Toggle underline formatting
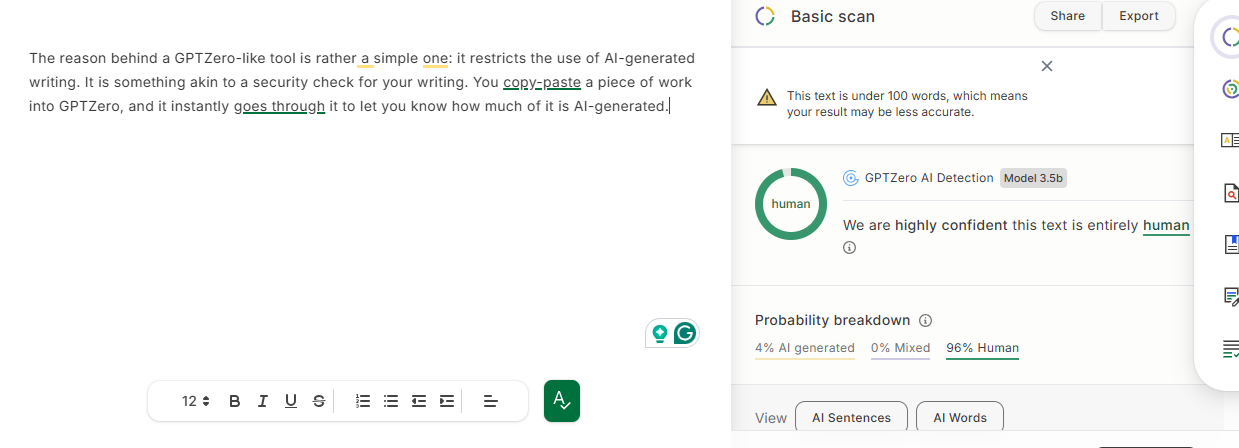Screen dimensions: 1239x448 [x=291, y=401]
